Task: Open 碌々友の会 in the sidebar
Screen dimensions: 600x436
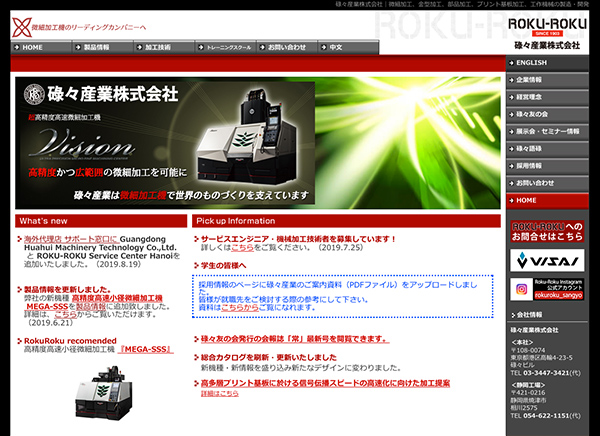Action: 547,114
